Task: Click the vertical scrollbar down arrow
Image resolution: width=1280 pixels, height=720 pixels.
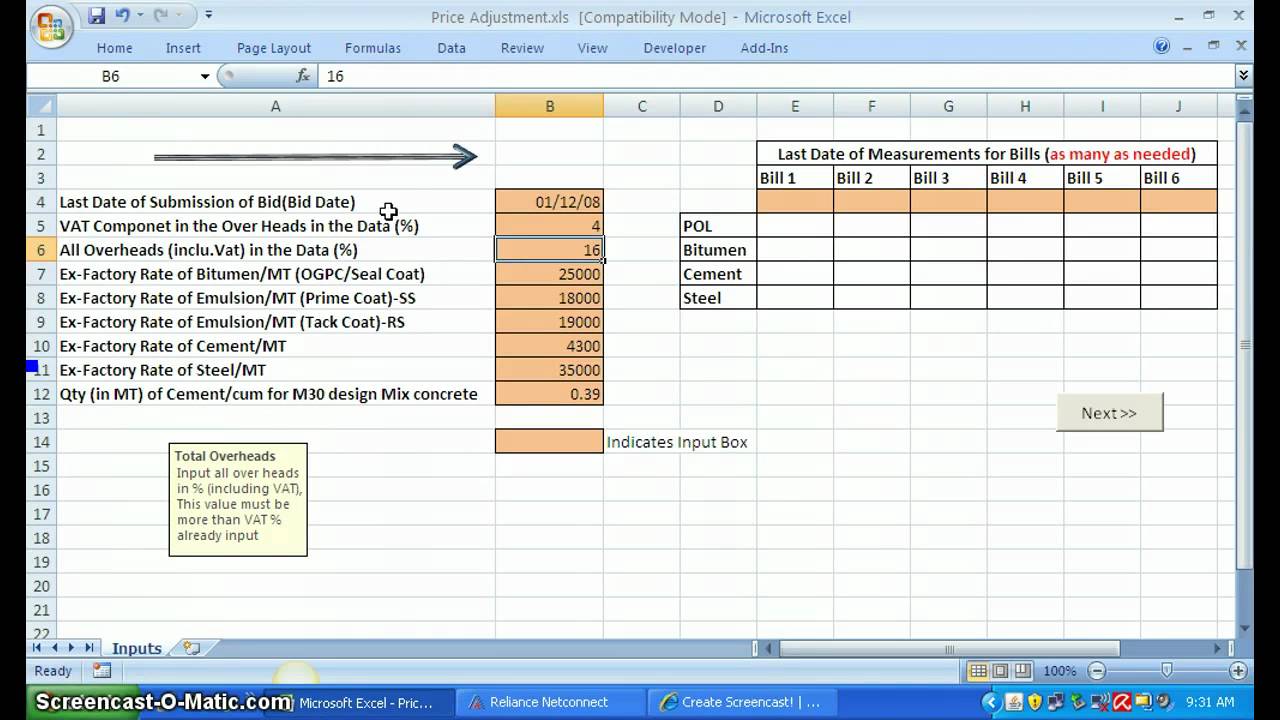Action: click(x=1244, y=628)
